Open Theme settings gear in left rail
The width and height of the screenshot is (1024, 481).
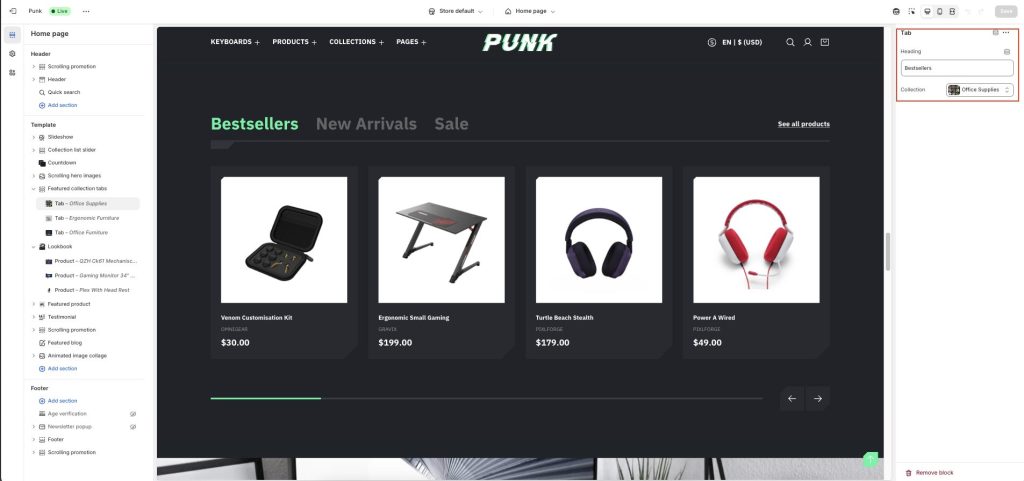[12, 54]
